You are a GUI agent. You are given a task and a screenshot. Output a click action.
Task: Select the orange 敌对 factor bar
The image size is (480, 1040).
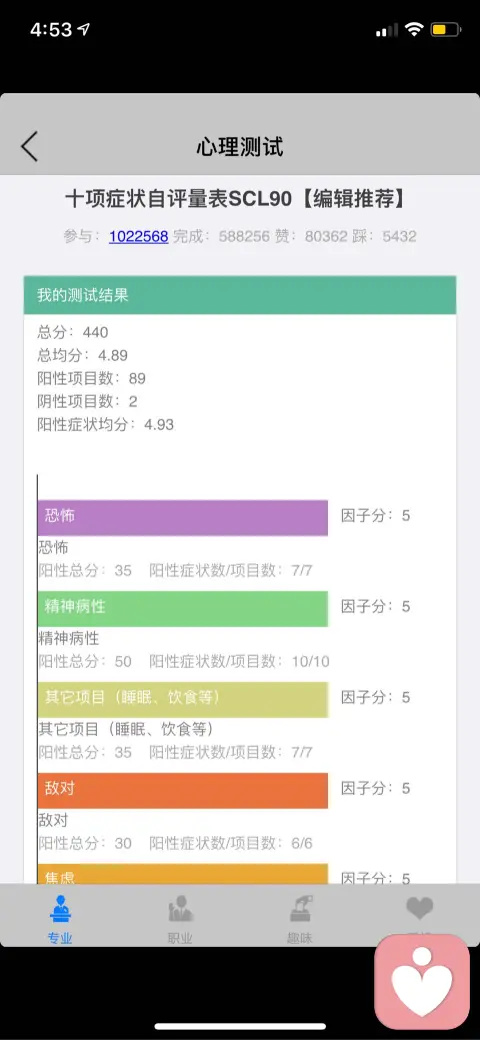coord(182,790)
